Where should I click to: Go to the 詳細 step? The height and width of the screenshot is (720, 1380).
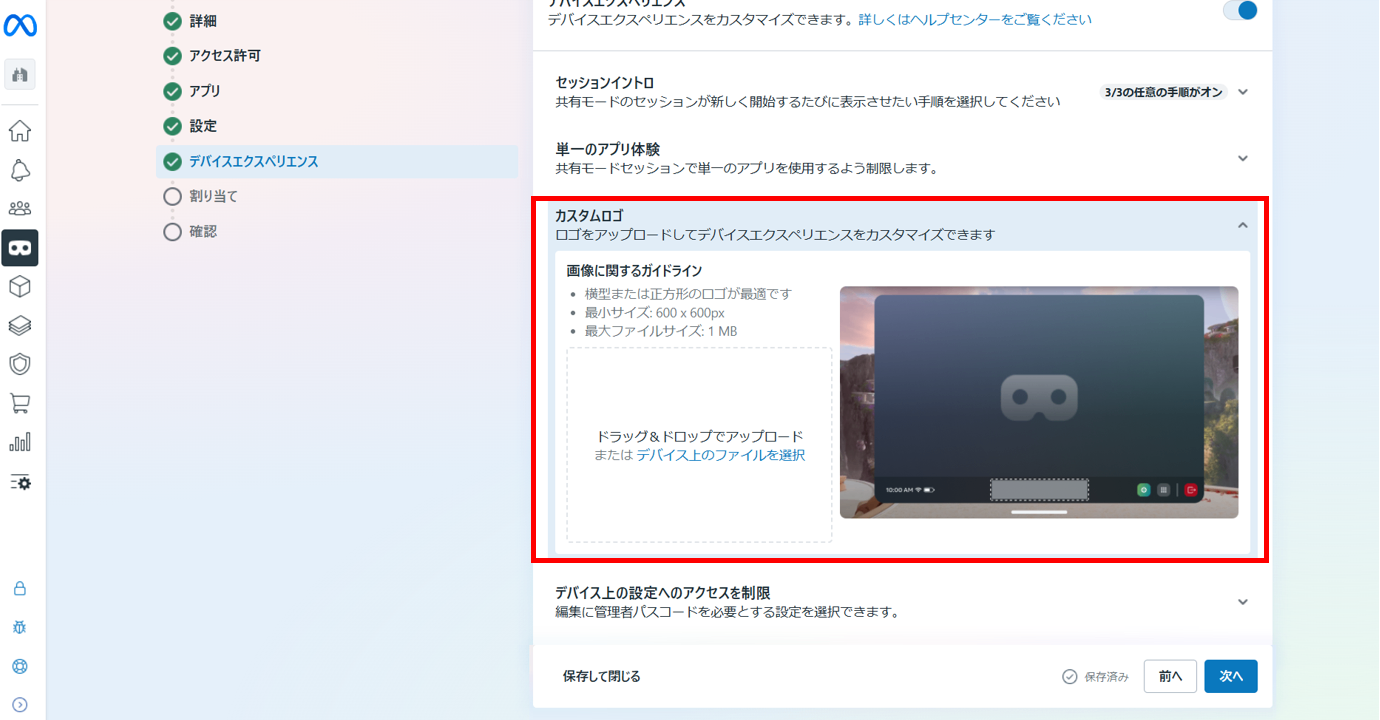click(203, 21)
